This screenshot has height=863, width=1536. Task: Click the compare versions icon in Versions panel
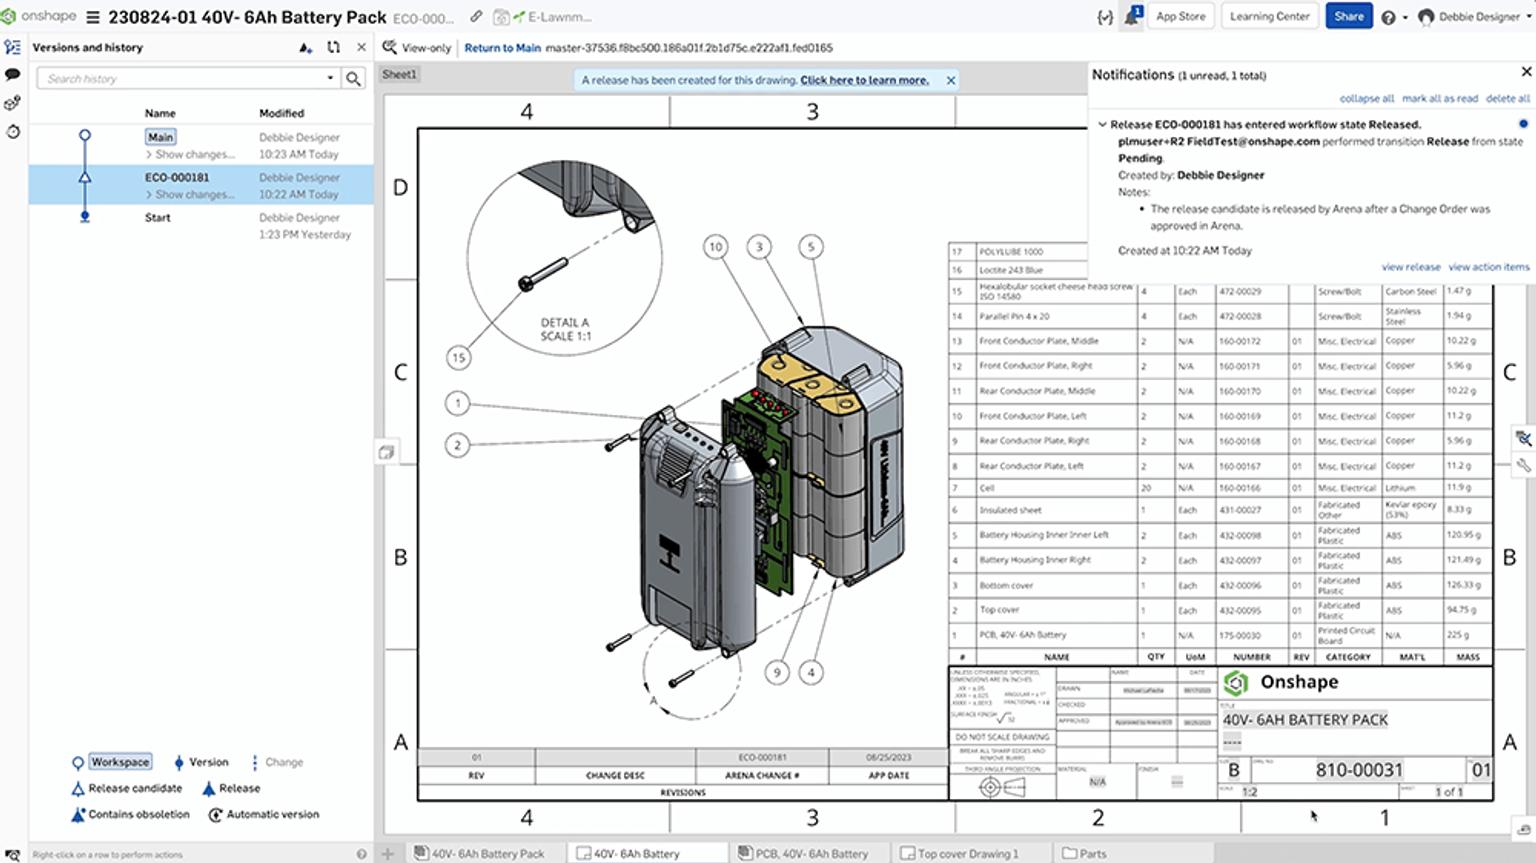335,47
